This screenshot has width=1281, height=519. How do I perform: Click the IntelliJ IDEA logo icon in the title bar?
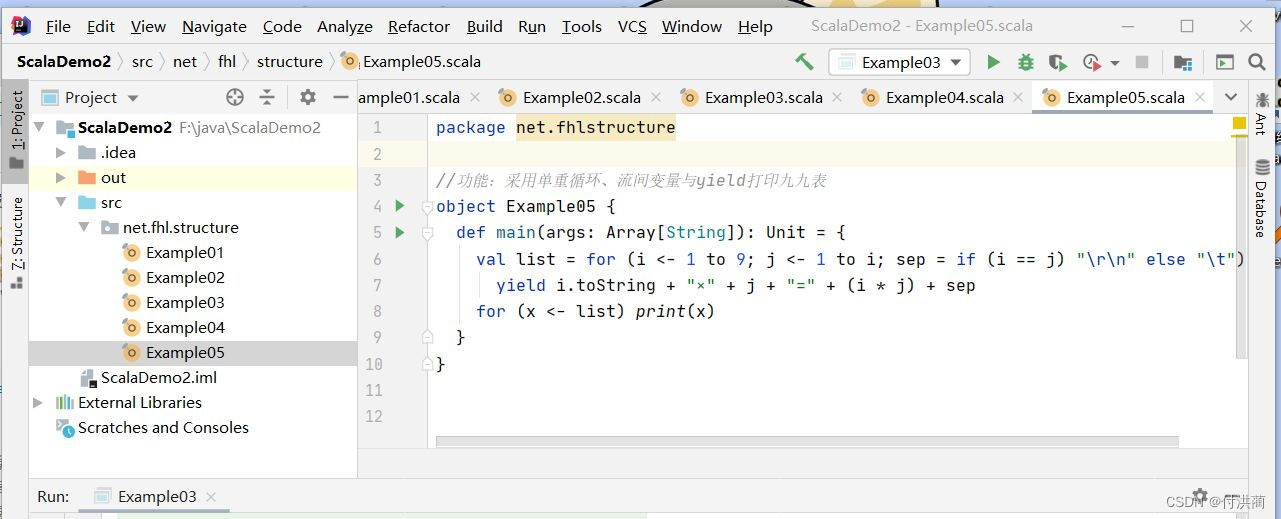[21, 26]
